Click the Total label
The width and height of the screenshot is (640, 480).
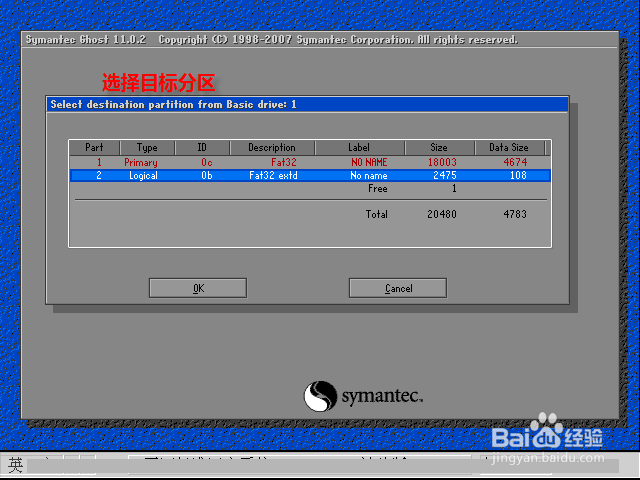[x=377, y=214]
